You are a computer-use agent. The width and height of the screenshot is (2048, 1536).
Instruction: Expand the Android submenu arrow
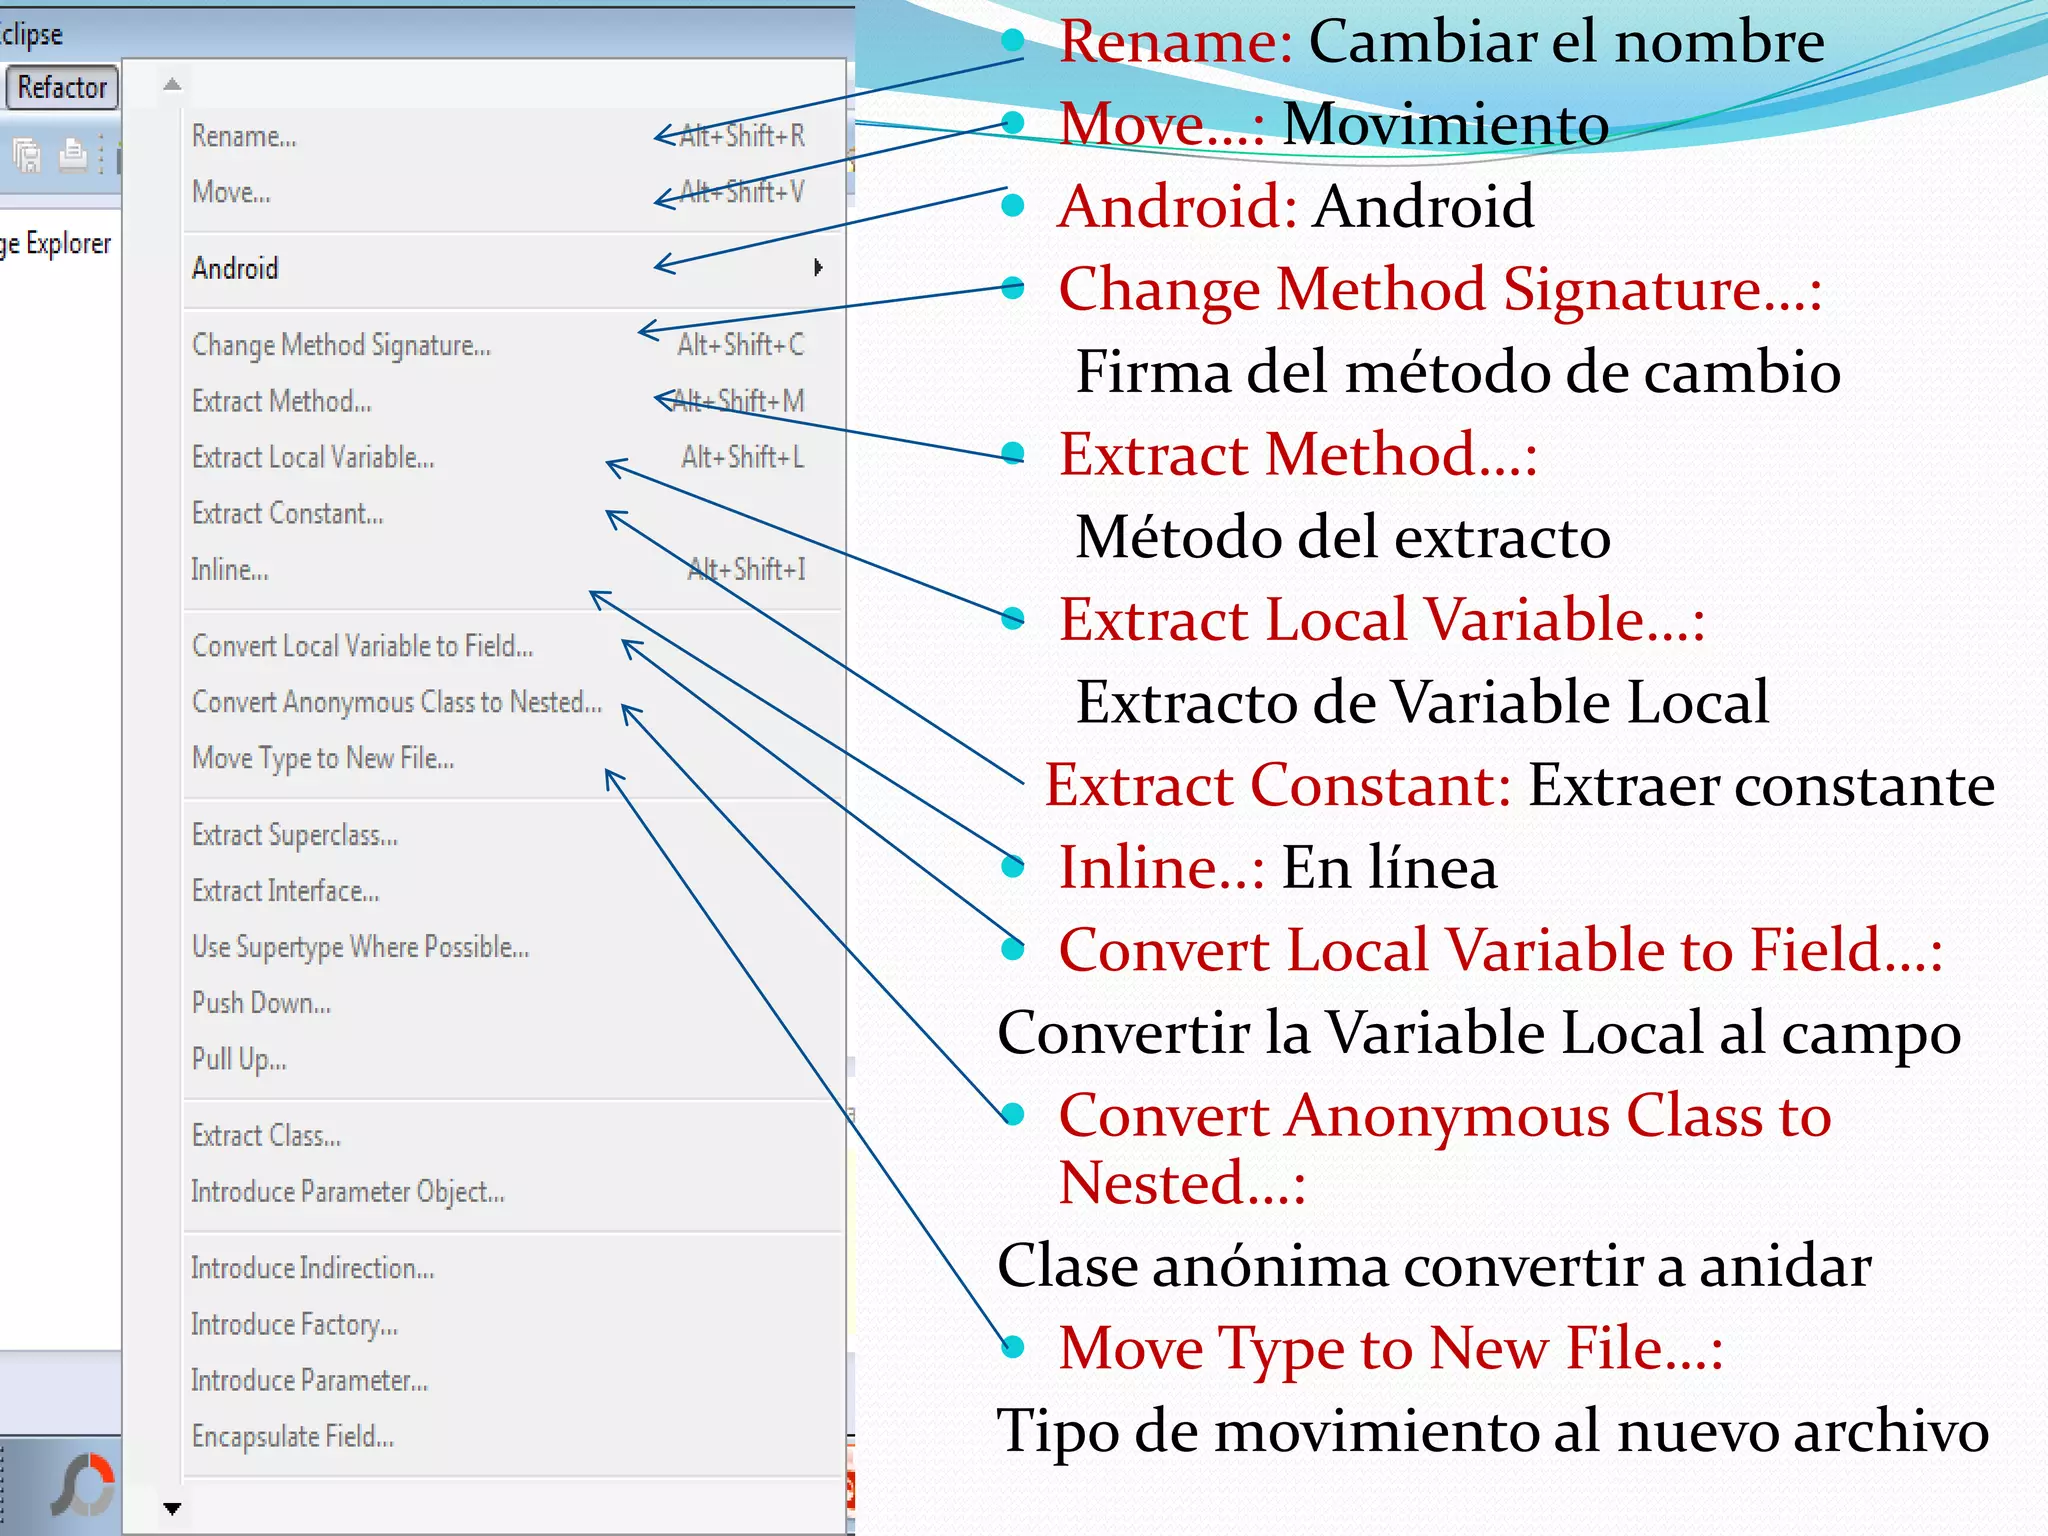pyautogui.click(x=818, y=268)
